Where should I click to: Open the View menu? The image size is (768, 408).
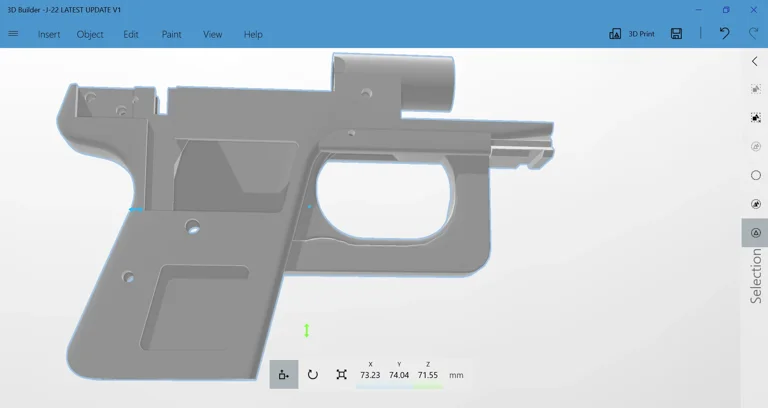pyautogui.click(x=212, y=34)
